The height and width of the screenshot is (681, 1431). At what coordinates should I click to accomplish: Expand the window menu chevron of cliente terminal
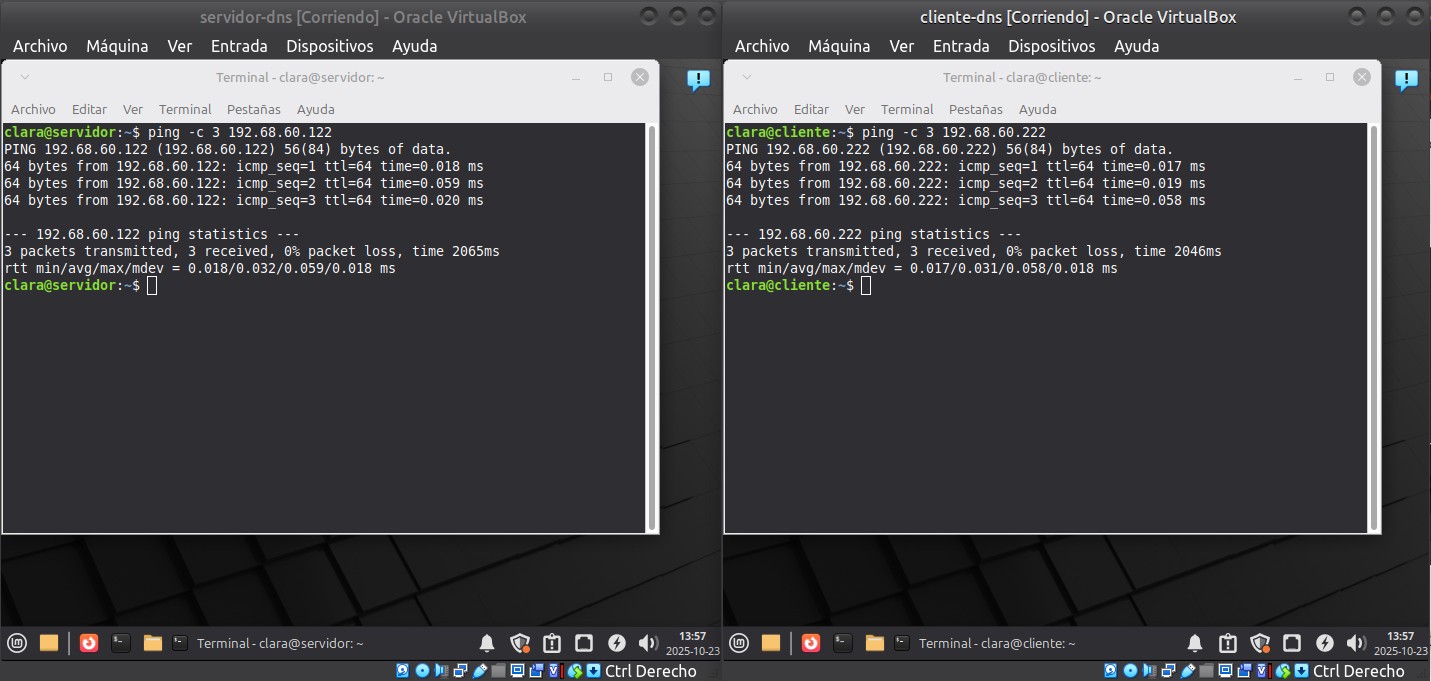coord(748,77)
